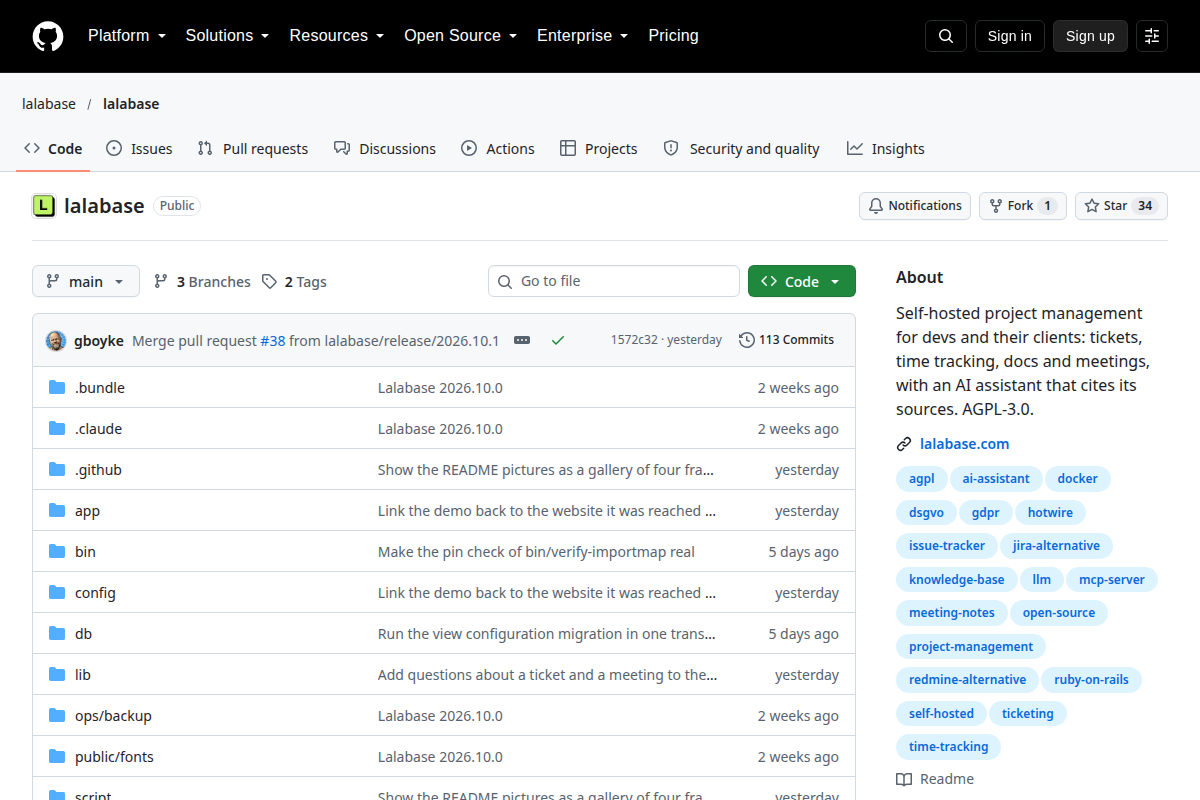Click the lib folder icon
The height and width of the screenshot is (800, 1200).
tap(57, 675)
